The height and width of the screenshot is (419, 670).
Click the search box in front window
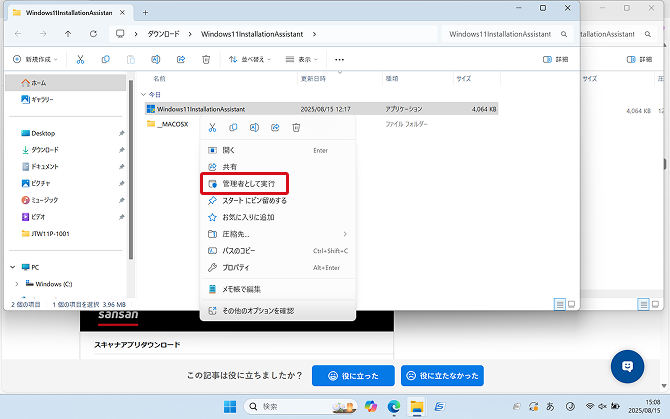[x=508, y=34]
